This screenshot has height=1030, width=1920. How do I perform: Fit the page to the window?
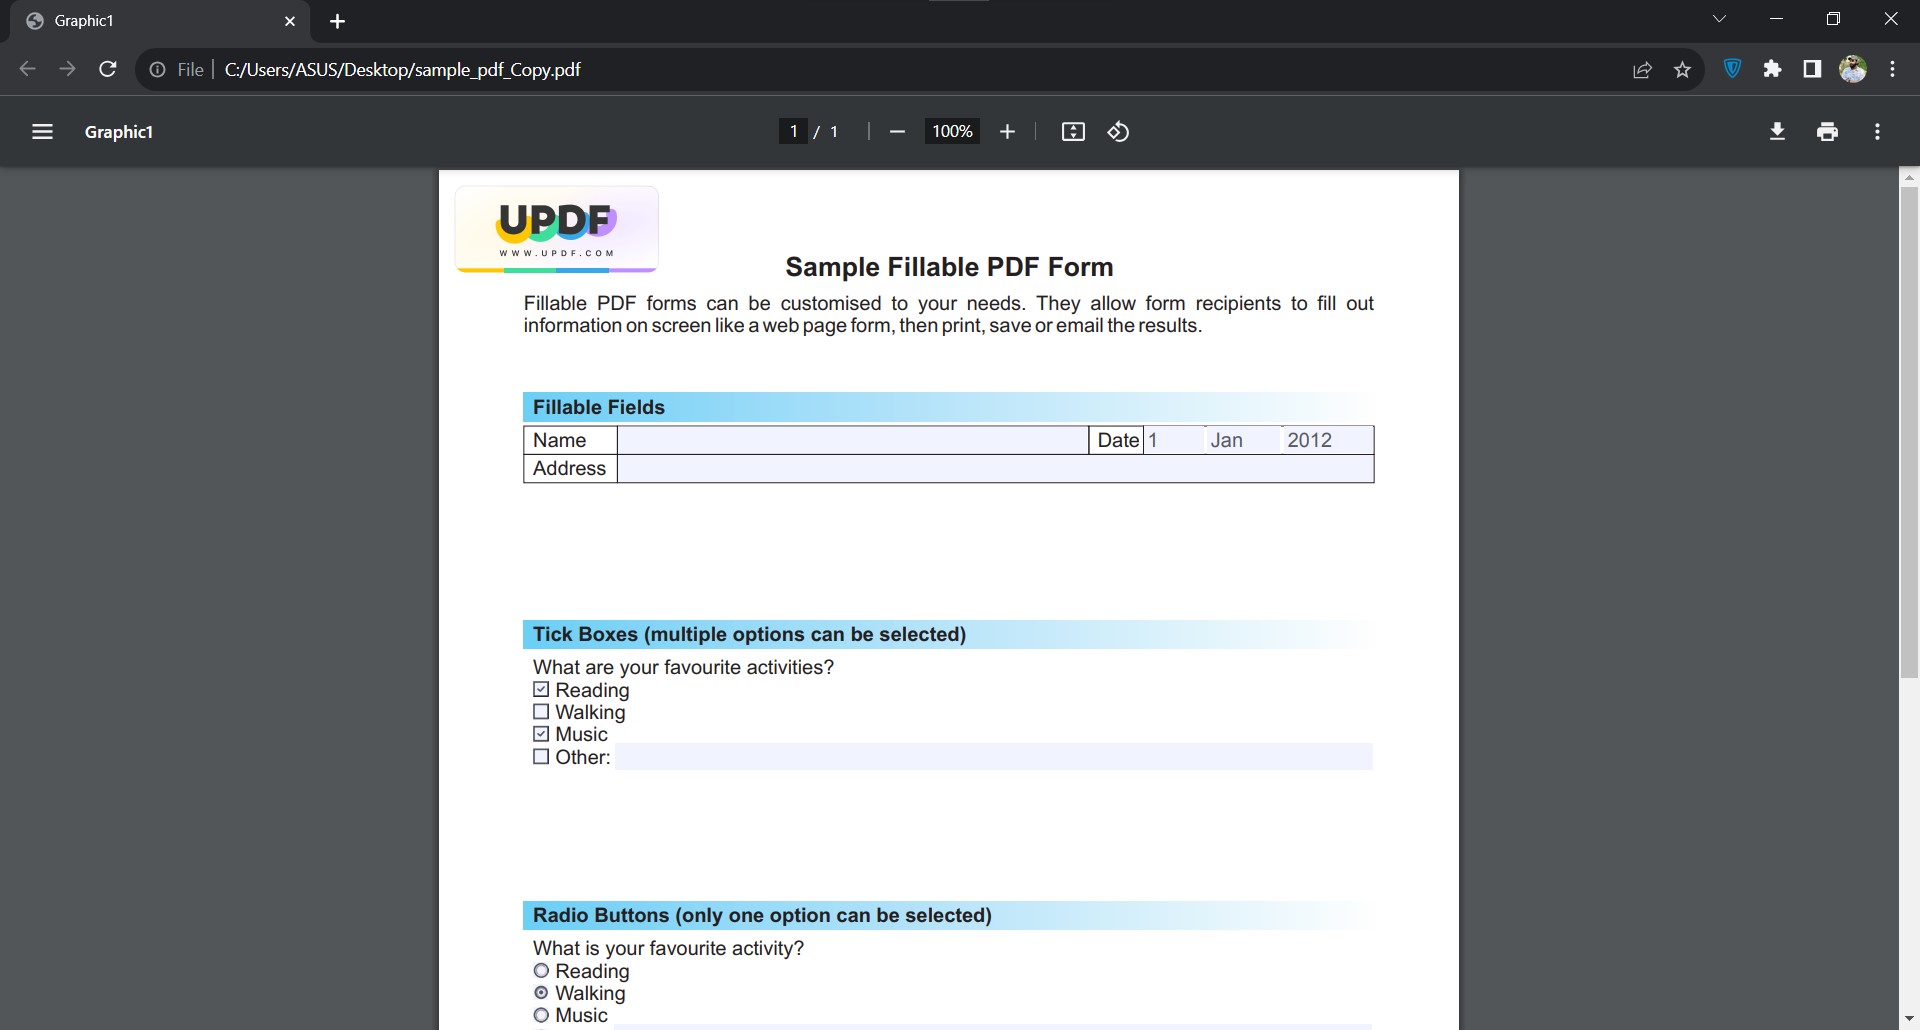pos(1072,131)
